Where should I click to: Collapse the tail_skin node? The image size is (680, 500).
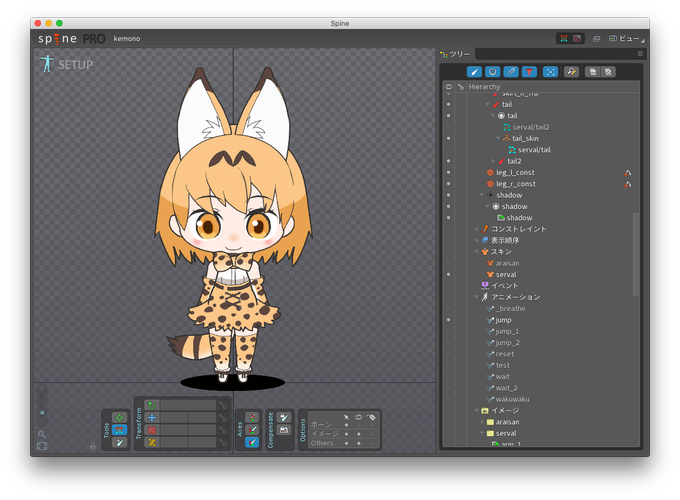pyautogui.click(x=498, y=138)
